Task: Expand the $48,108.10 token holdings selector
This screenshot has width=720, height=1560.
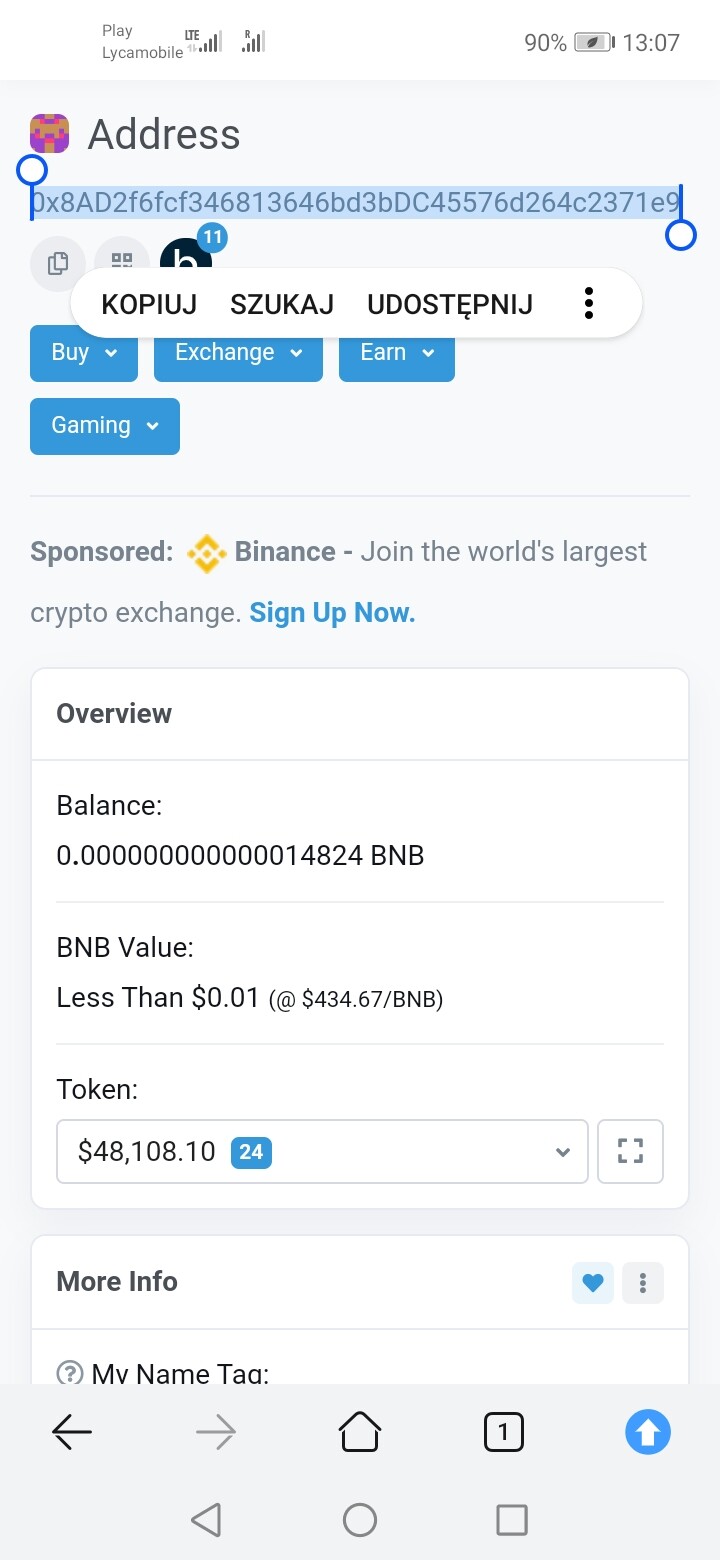Action: 322,1152
